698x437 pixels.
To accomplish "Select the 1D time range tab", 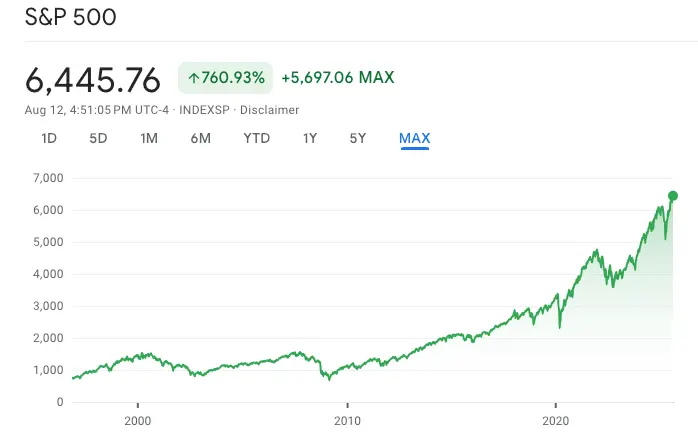I will (49, 139).
